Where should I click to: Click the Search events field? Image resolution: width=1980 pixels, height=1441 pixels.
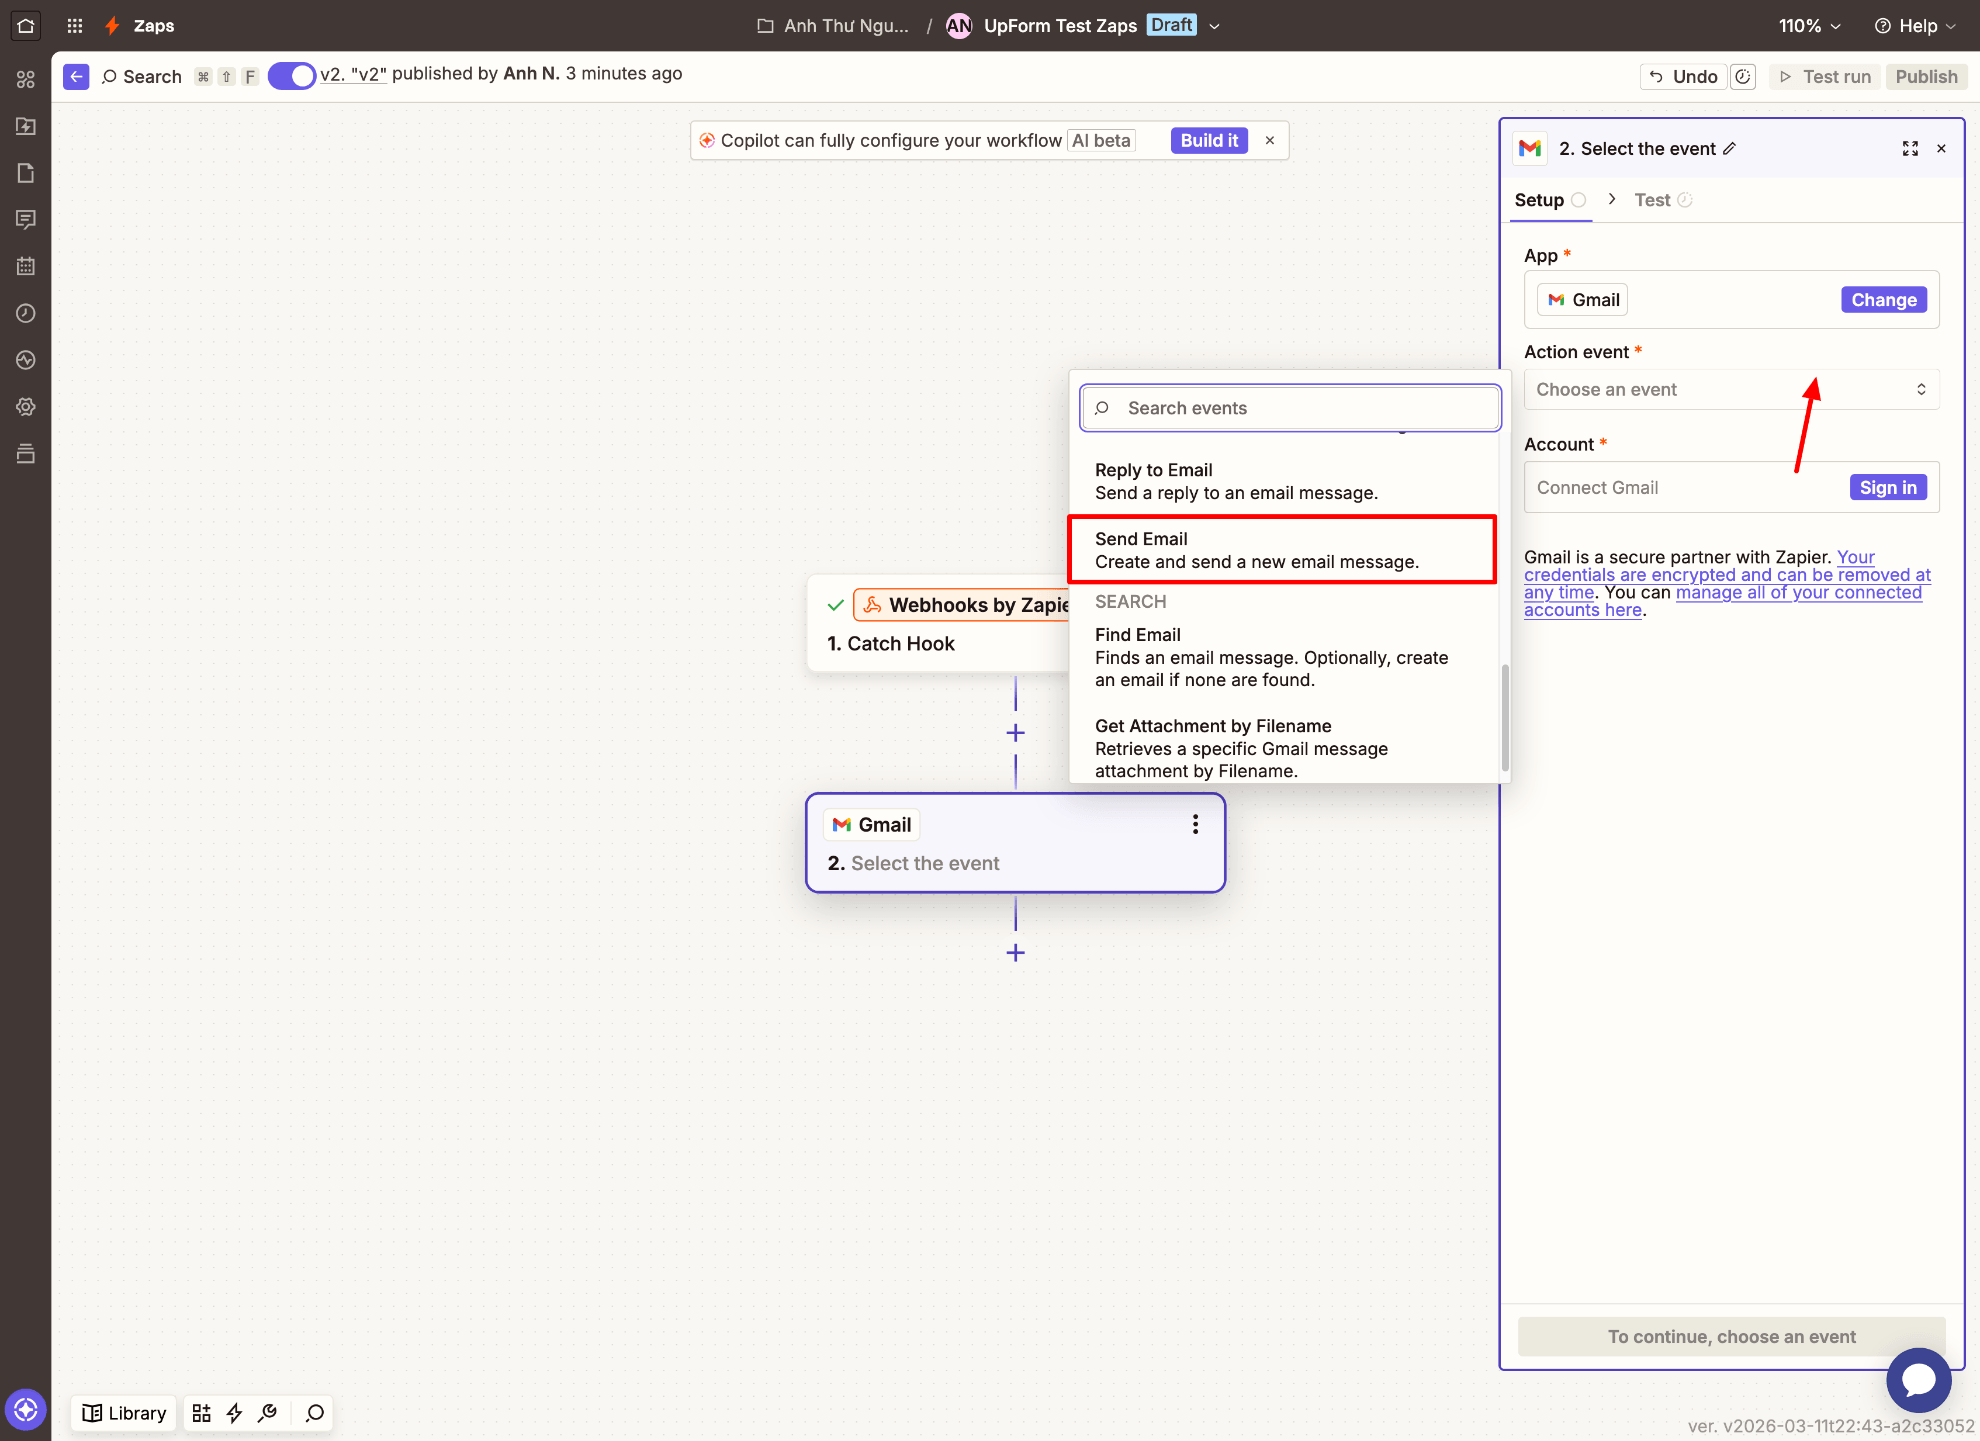click(x=1290, y=408)
